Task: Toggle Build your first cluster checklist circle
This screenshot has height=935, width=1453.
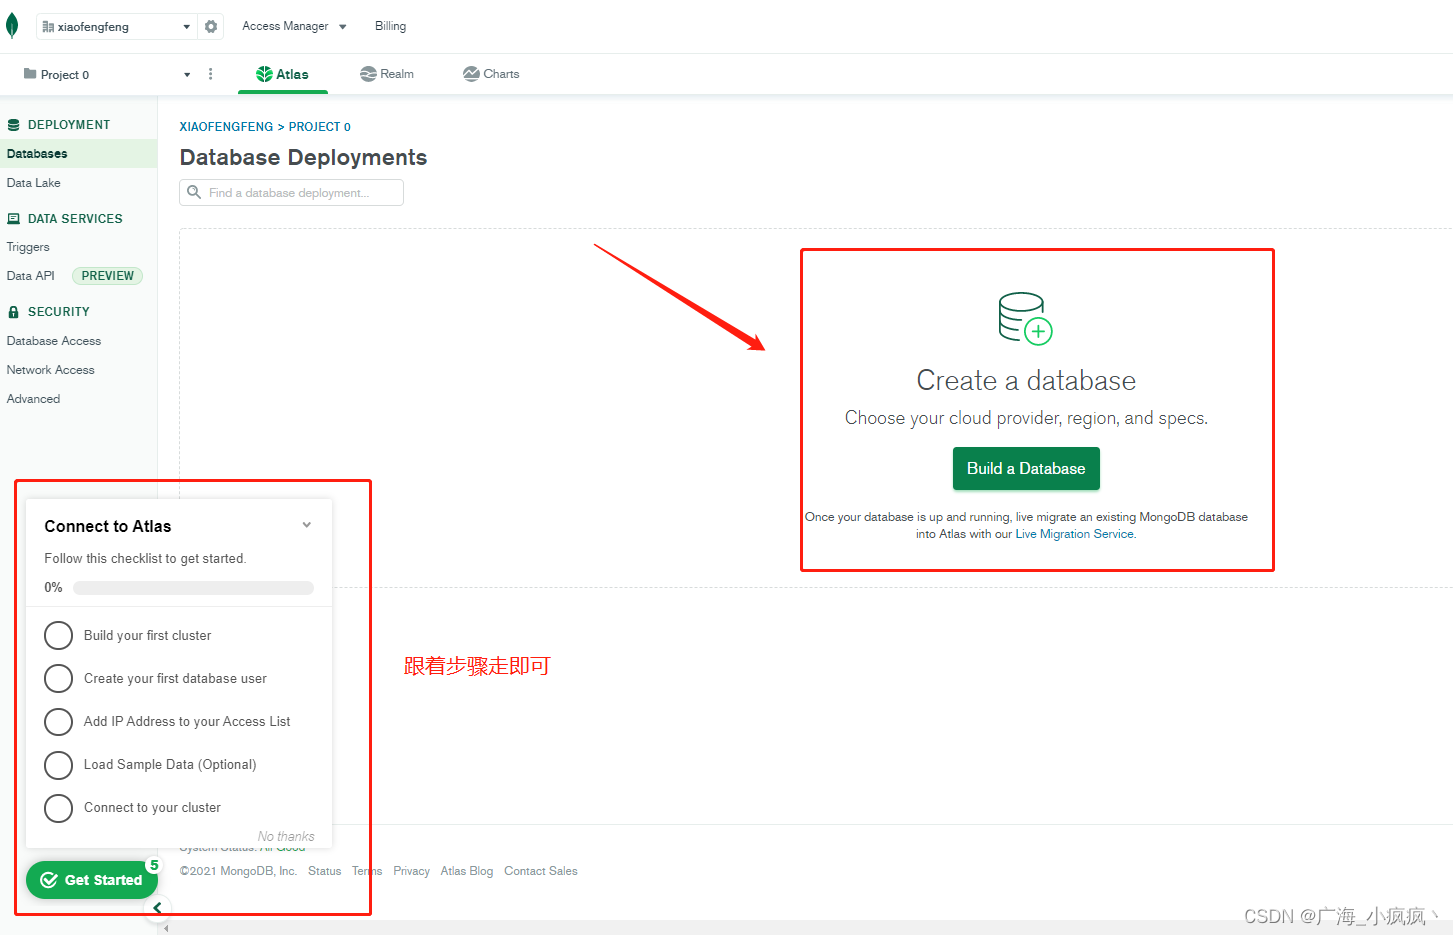Action: point(59,636)
